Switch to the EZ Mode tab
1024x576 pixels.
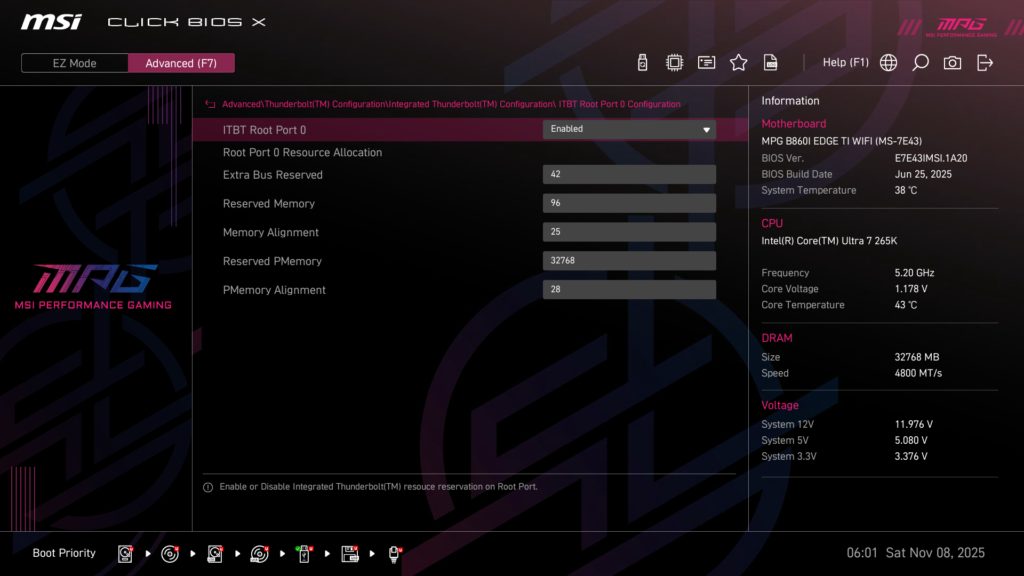click(73, 62)
